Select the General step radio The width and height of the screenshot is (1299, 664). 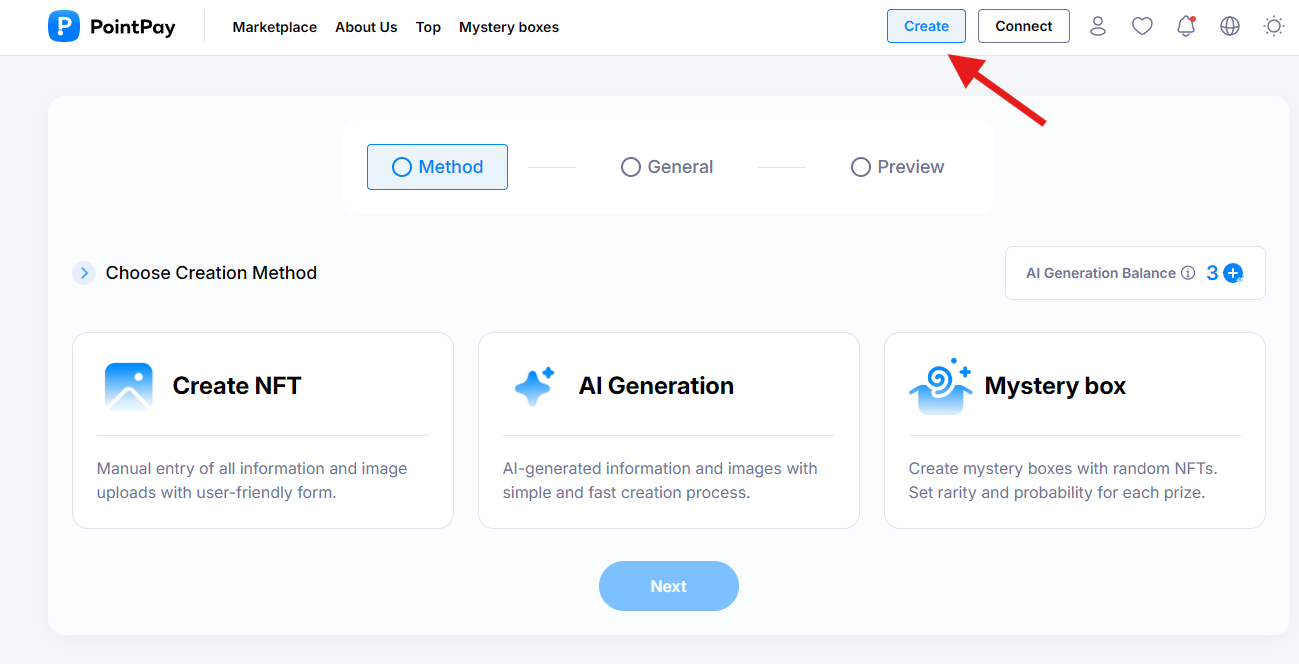[x=631, y=167]
